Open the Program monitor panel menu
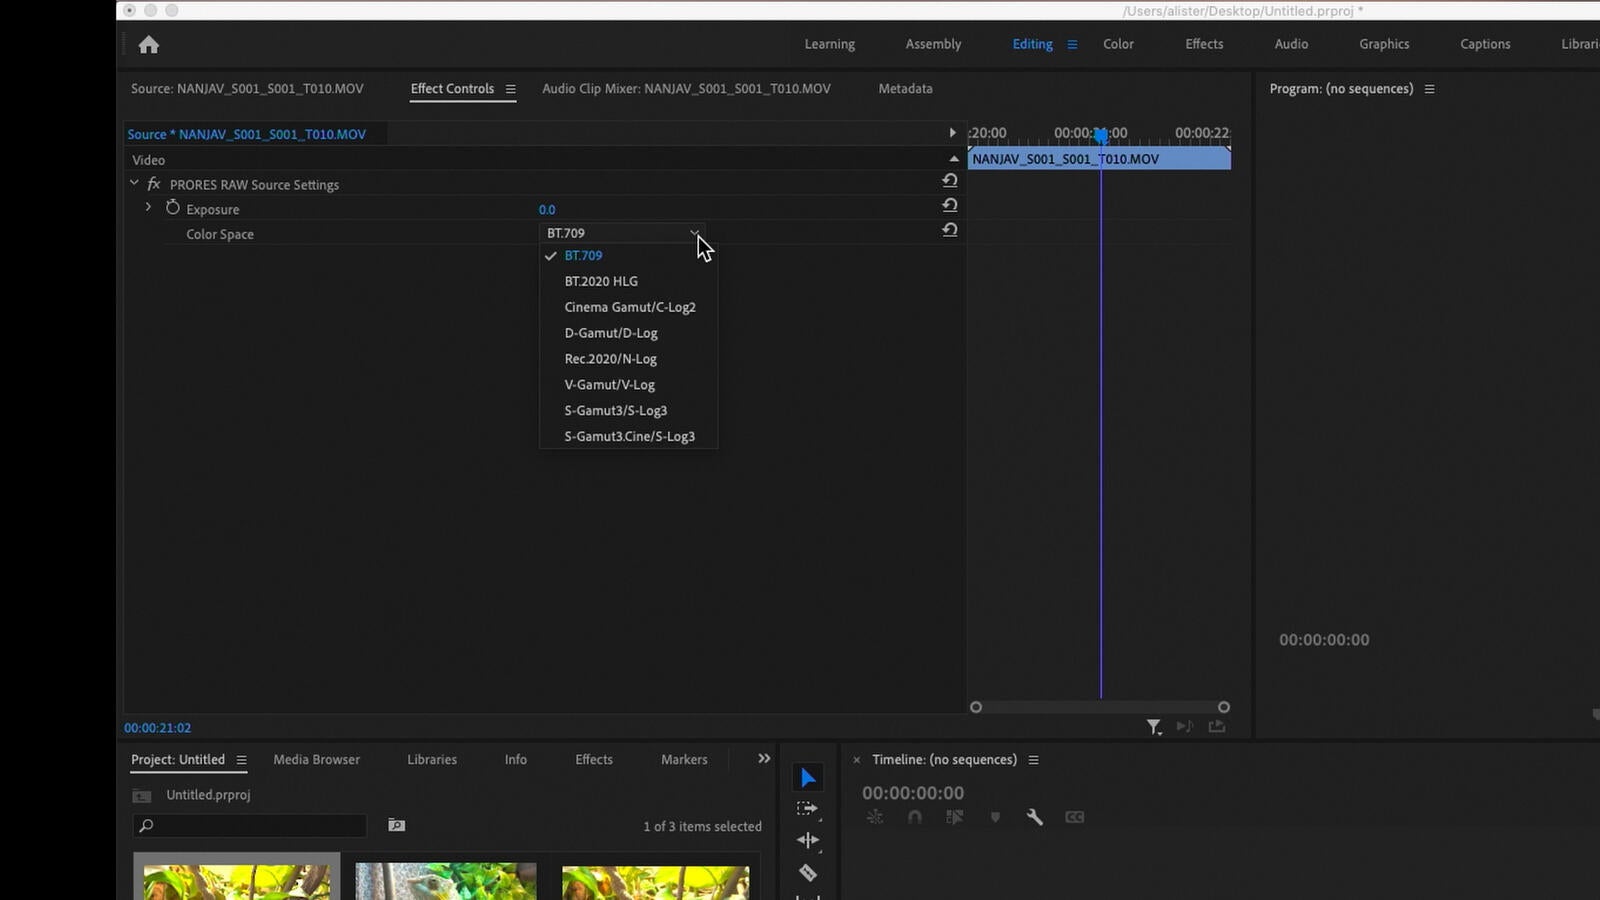 (1429, 89)
